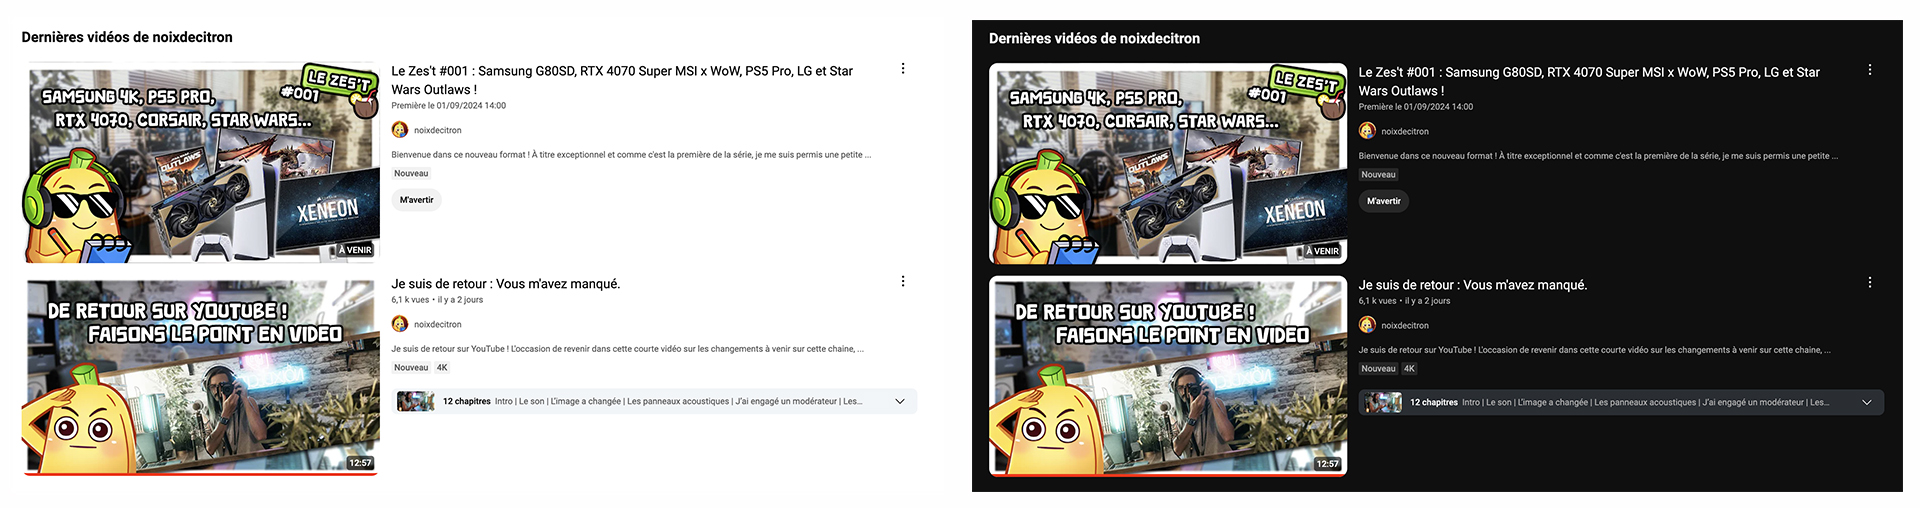Click '6,1 k vues • il y a 2 jours', light theme
The image size is (1920, 508).
[x=437, y=300]
